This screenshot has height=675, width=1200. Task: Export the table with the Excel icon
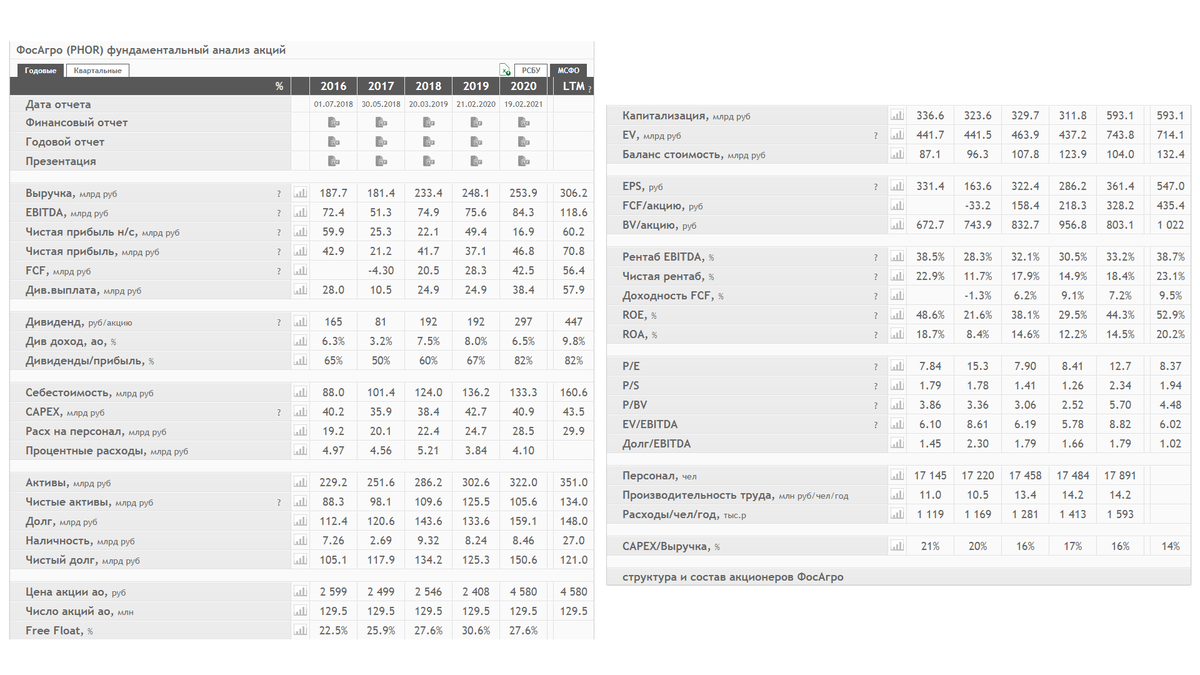506,71
